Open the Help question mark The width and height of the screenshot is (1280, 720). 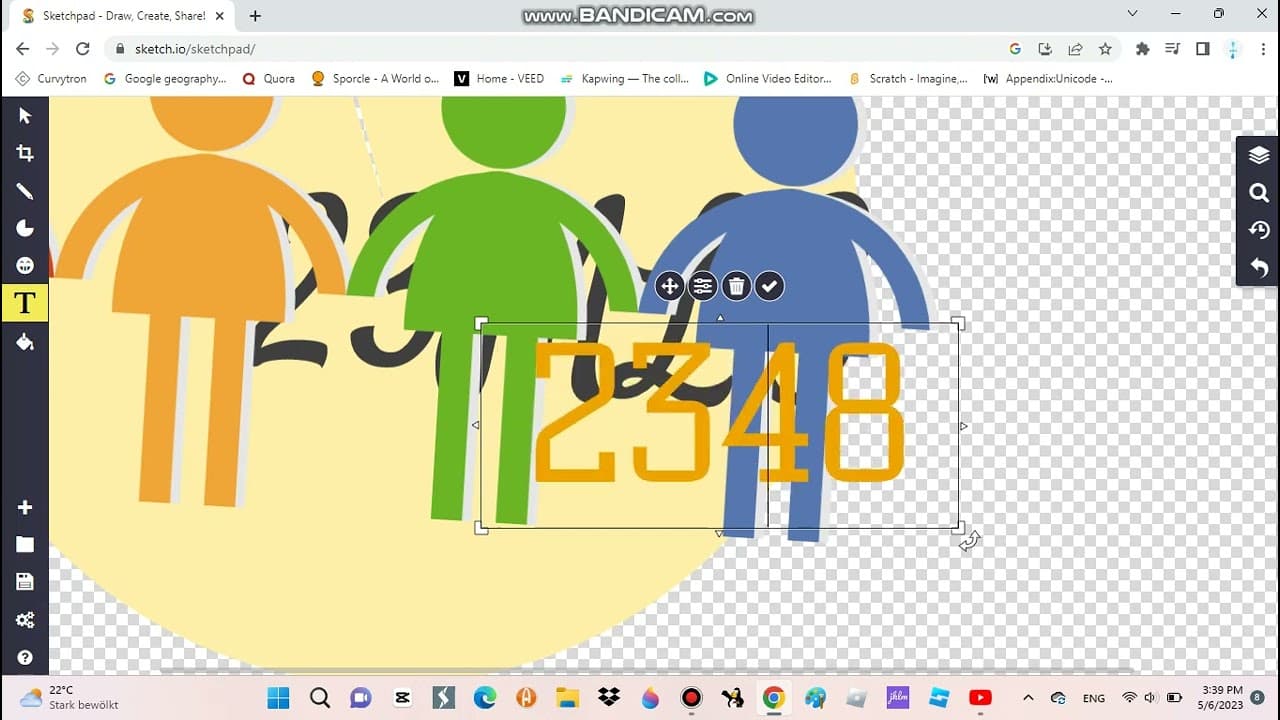pyautogui.click(x=25, y=658)
